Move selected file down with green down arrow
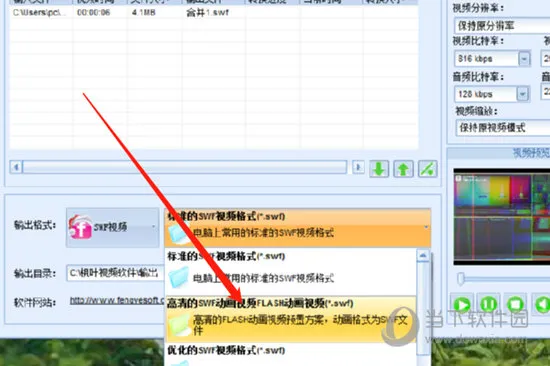Screen dimensions: 550x366 click(x=379, y=169)
